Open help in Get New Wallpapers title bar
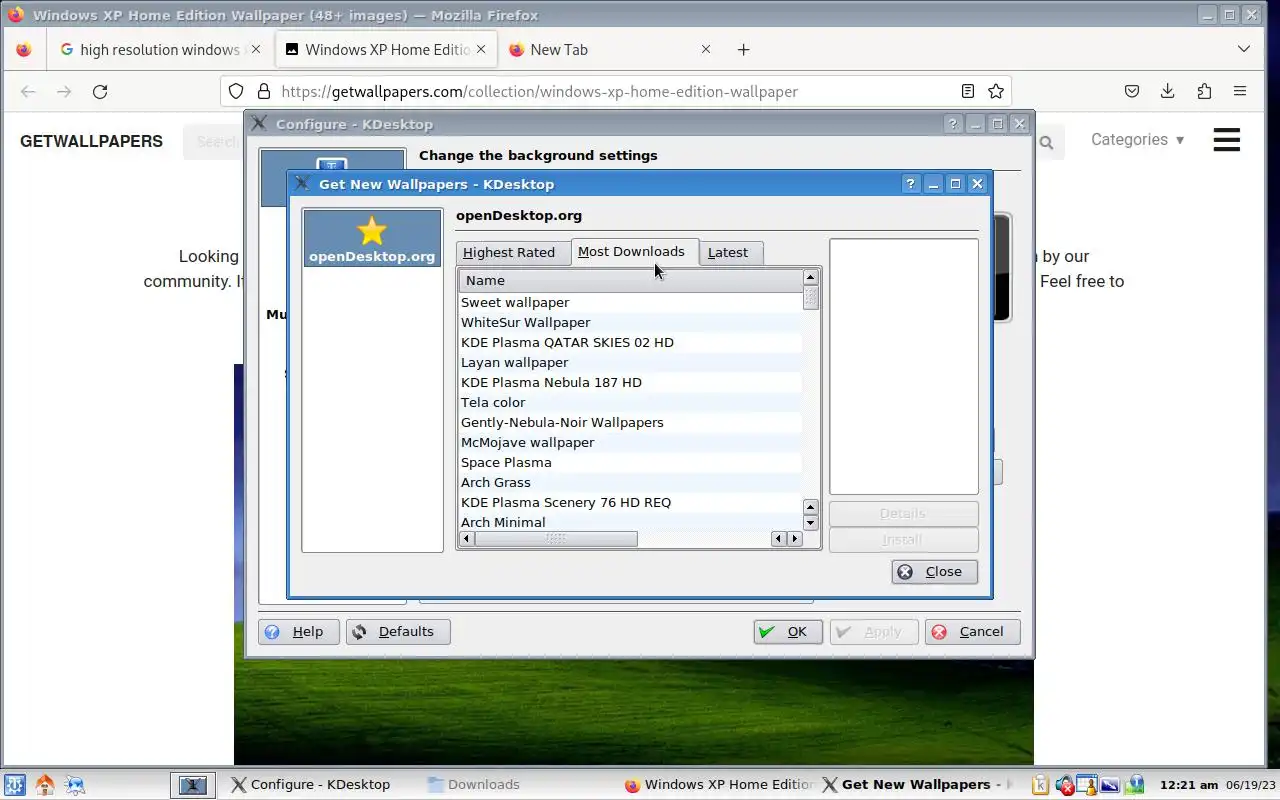The height and width of the screenshot is (800, 1280). coord(910,184)
